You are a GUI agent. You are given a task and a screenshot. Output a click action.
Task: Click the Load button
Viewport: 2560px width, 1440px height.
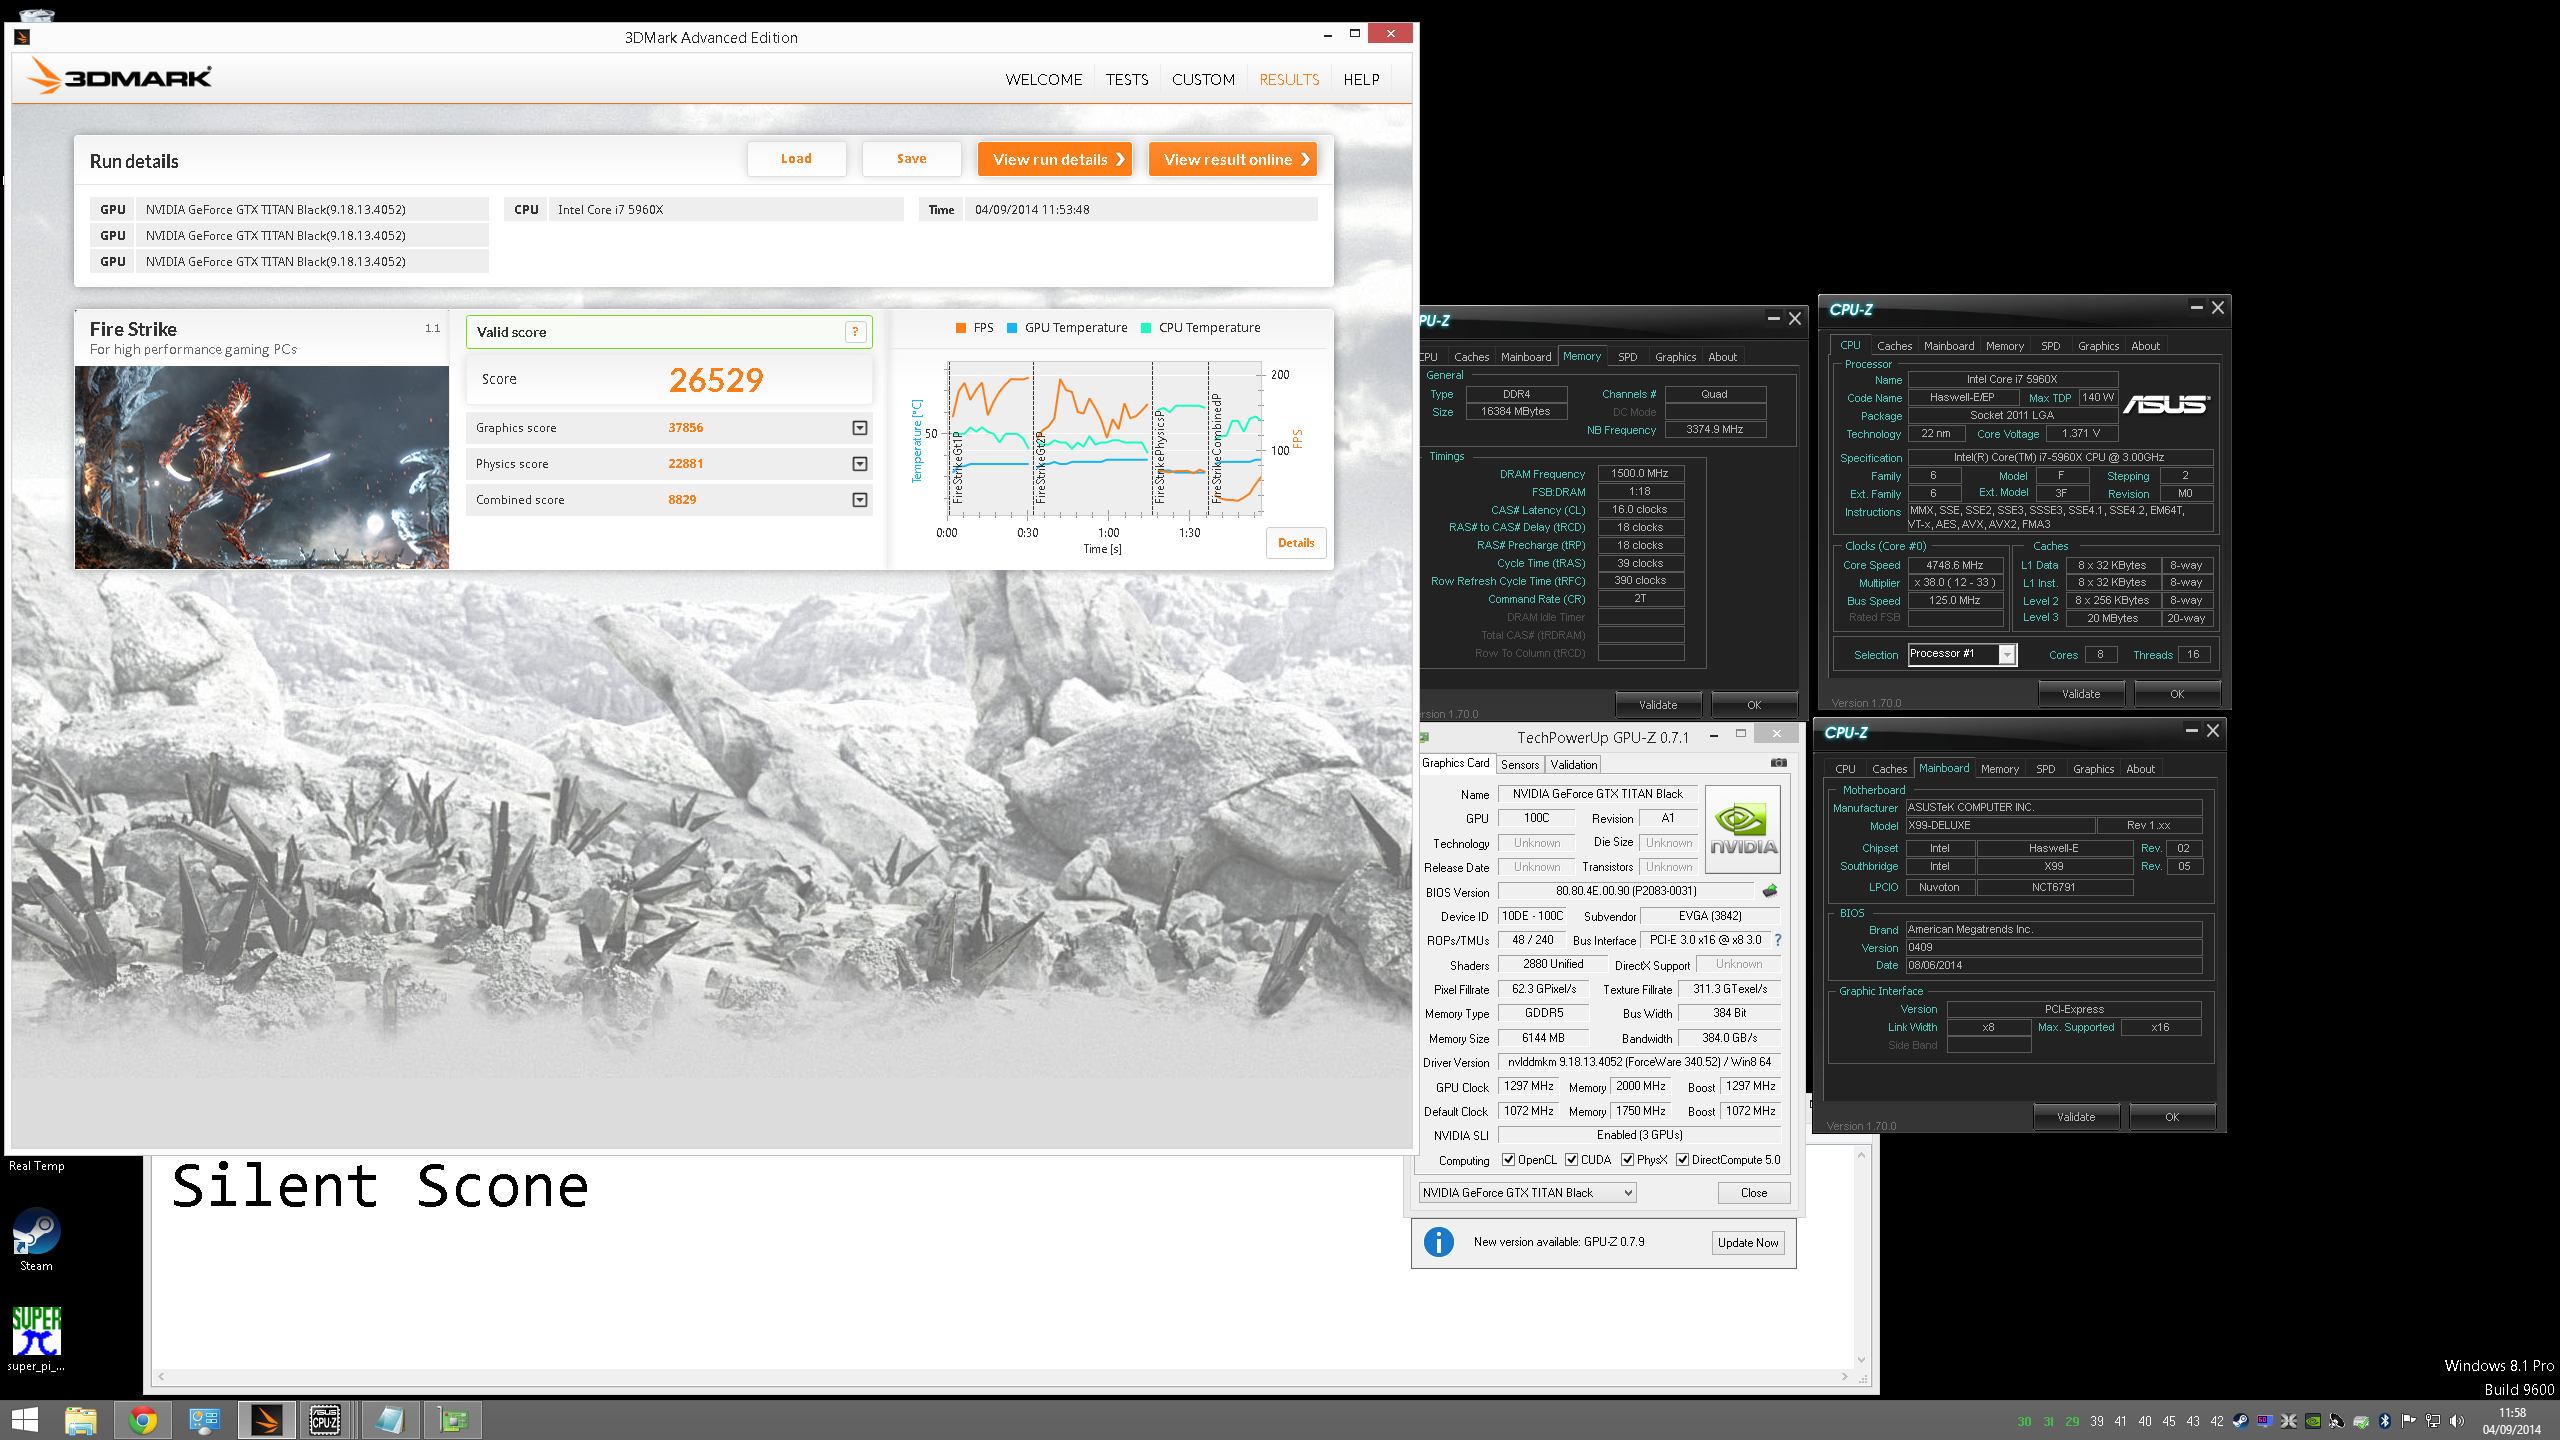[x=796, y=159]
